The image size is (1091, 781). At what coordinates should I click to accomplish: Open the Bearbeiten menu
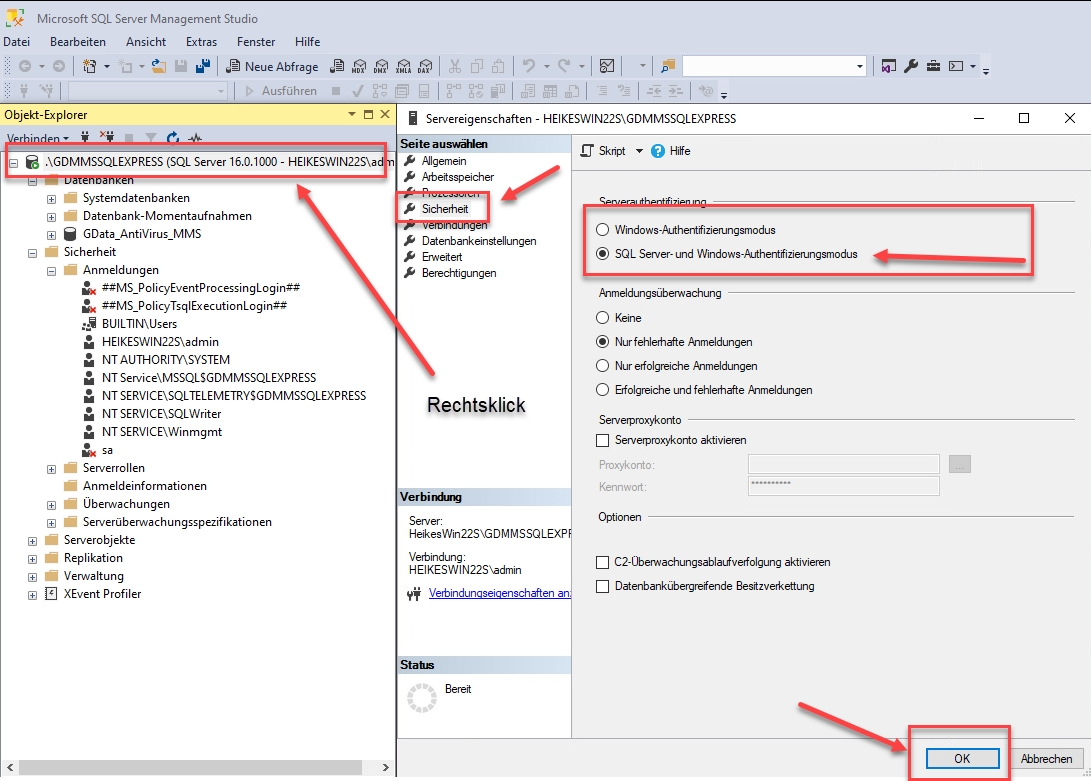(x=78, y=42)
